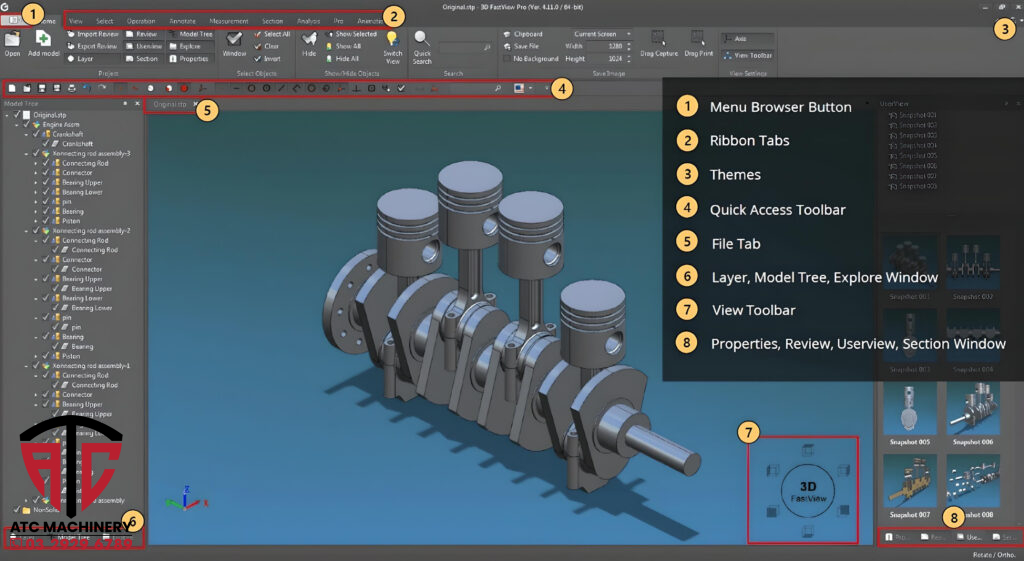The width and height of the screenshot is (1024, 561).
Task: Toggle the No Background checkbox
Action: (506, 59)
